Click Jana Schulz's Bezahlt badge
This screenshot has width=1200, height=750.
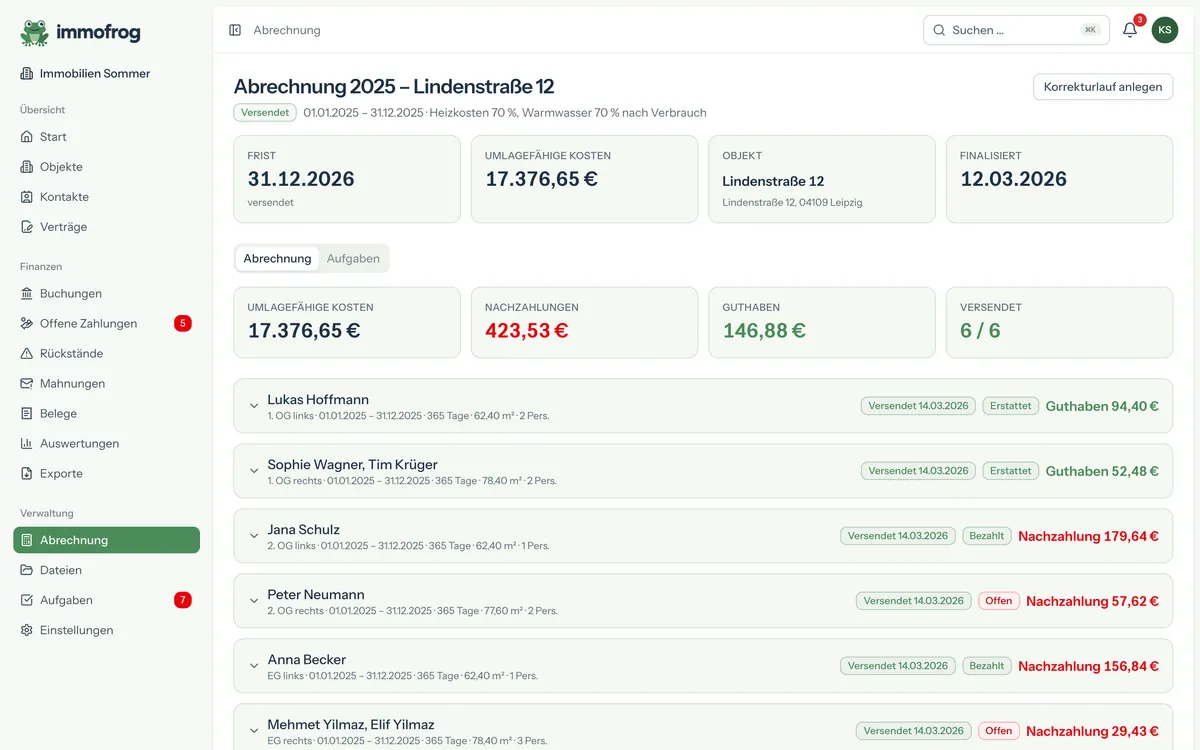click(987, 536)
